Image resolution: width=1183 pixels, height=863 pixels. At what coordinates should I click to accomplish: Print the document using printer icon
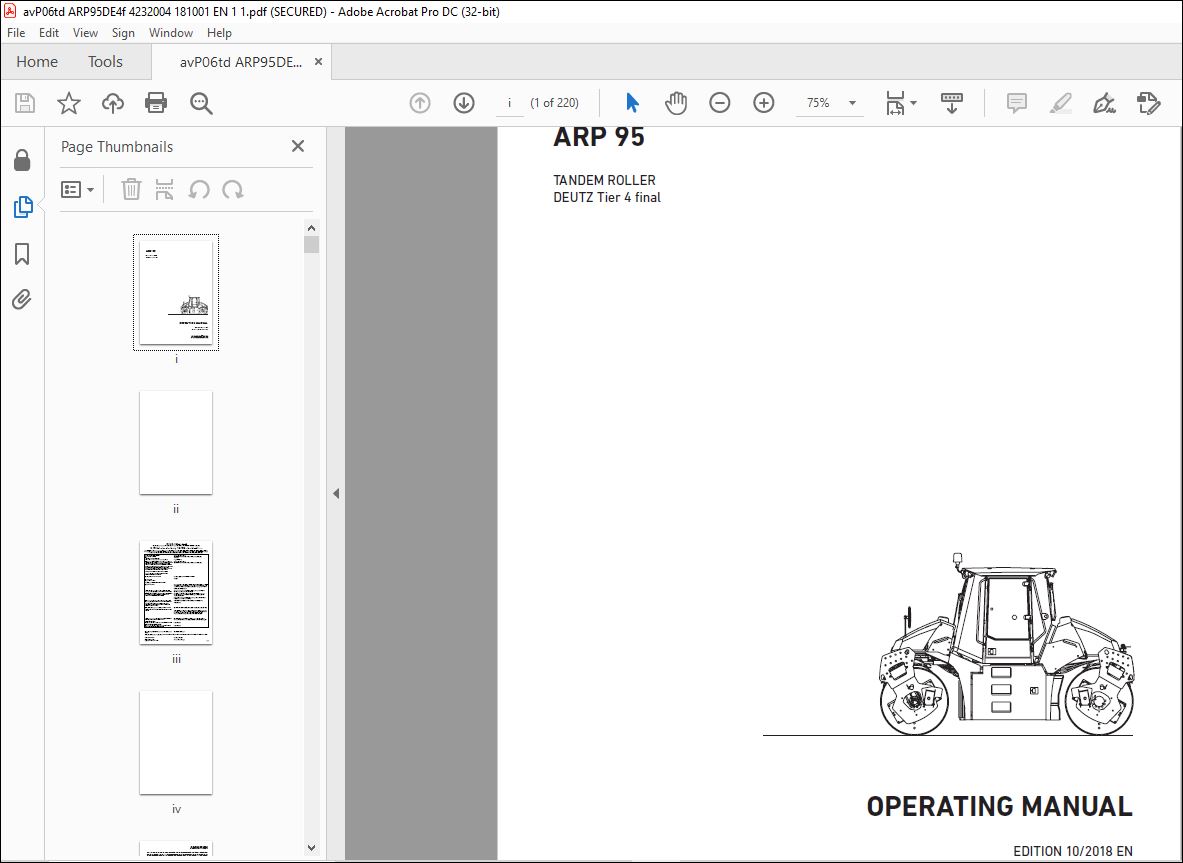pos(156,103)
